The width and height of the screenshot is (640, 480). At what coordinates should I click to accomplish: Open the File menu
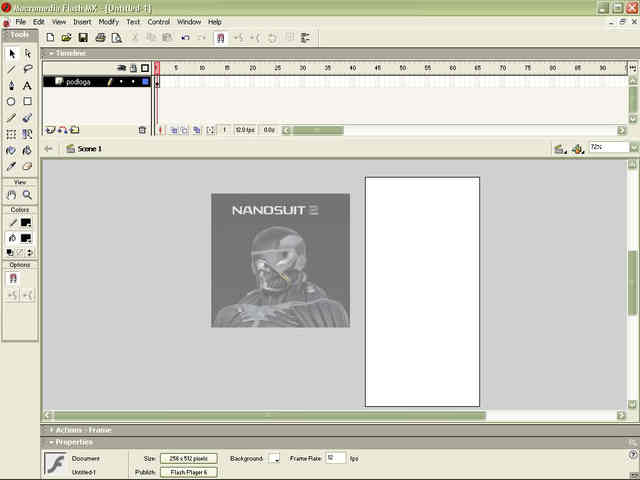(x=20, y=22)
